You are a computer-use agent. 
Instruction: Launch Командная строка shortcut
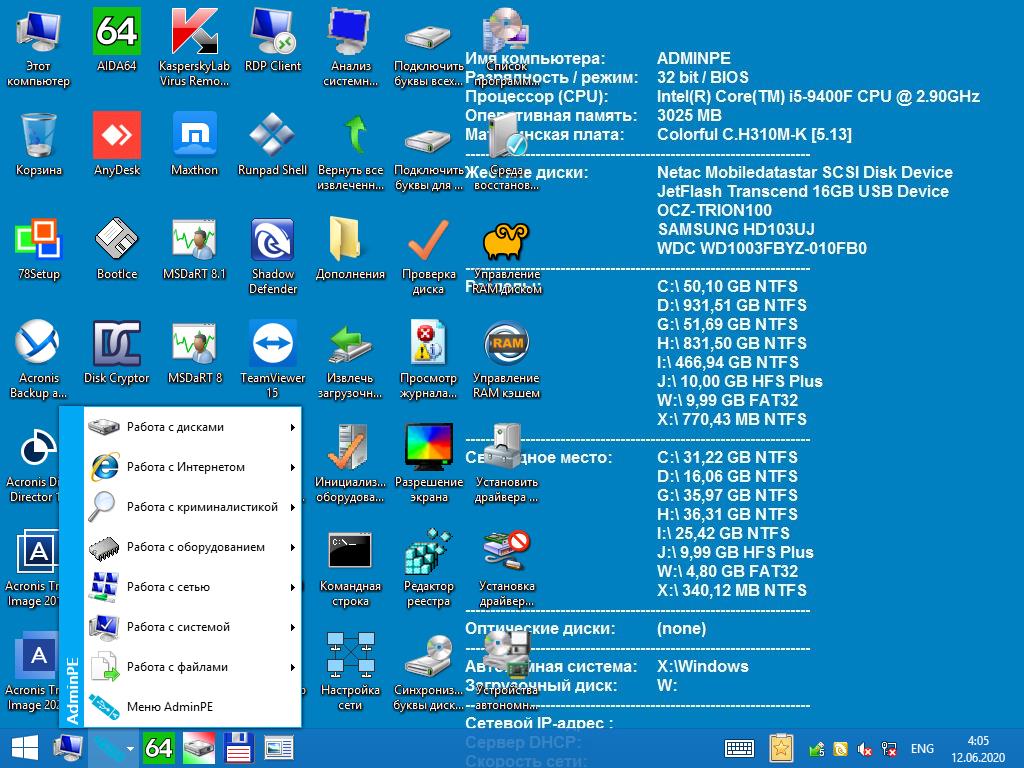(x=350, y=552)
